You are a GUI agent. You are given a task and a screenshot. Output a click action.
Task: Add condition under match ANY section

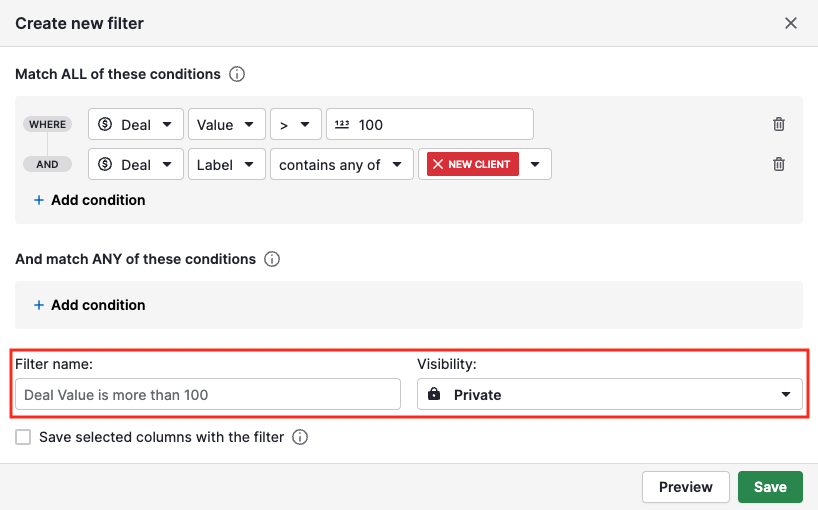coord(89,305)
